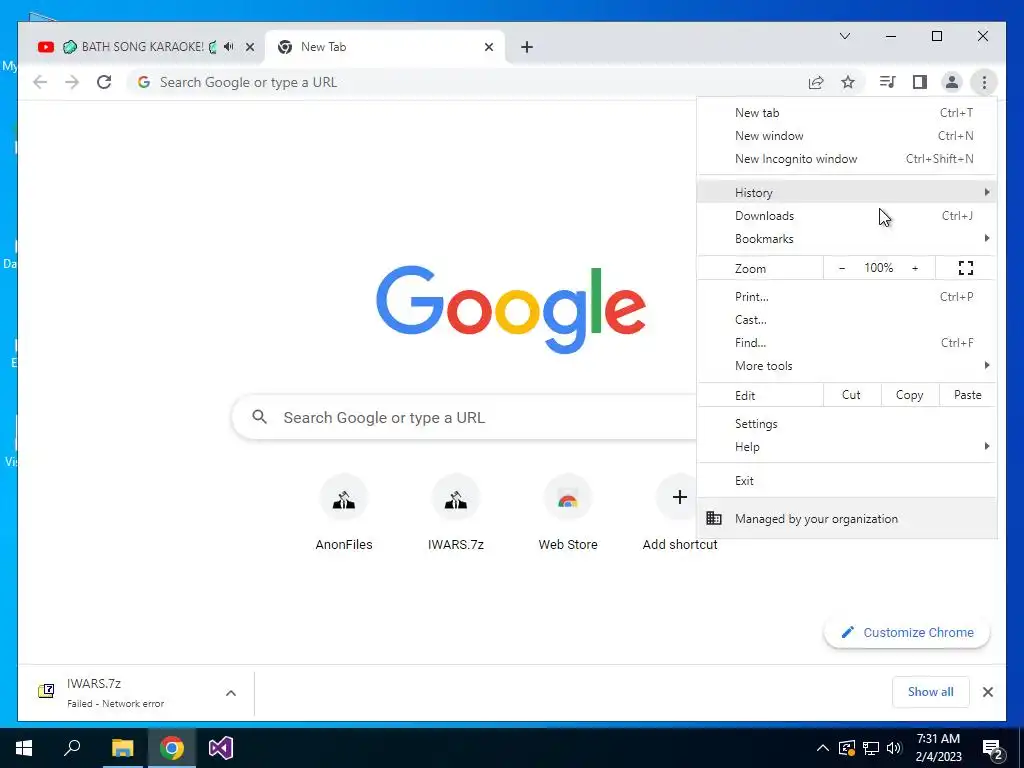Open taskbar search magnifier
This screenshot has height=768, width=1024.
72,748
